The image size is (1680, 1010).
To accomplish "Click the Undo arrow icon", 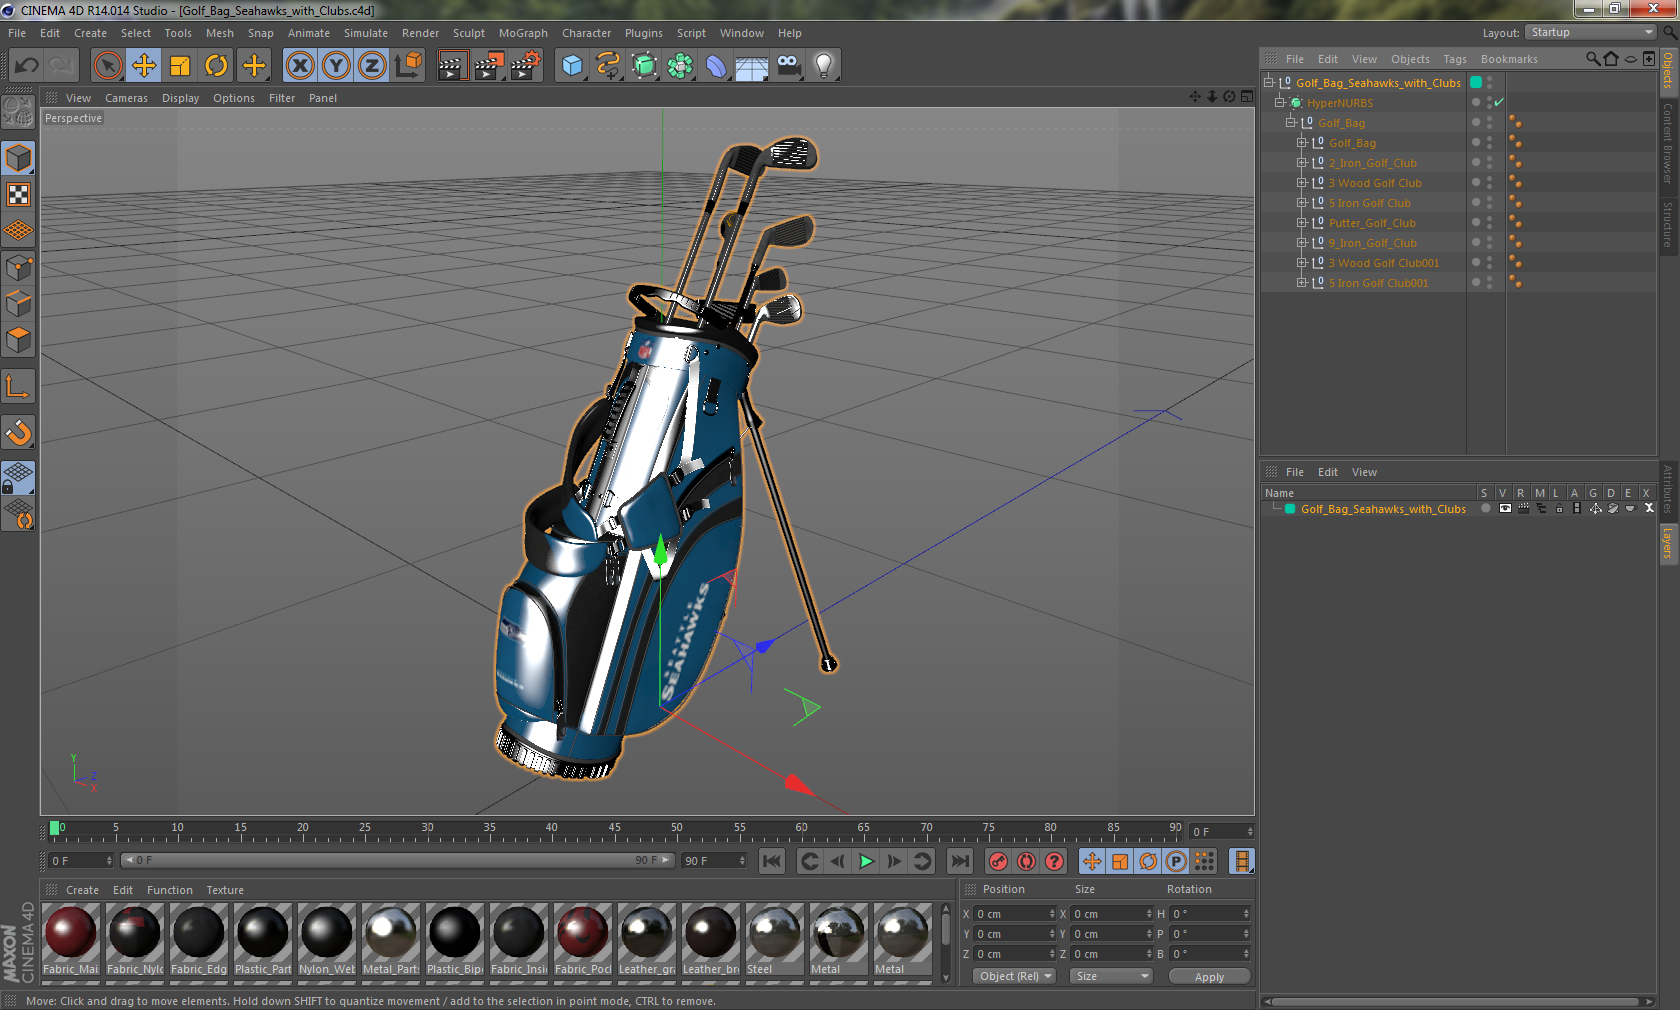I will [27, 66].
